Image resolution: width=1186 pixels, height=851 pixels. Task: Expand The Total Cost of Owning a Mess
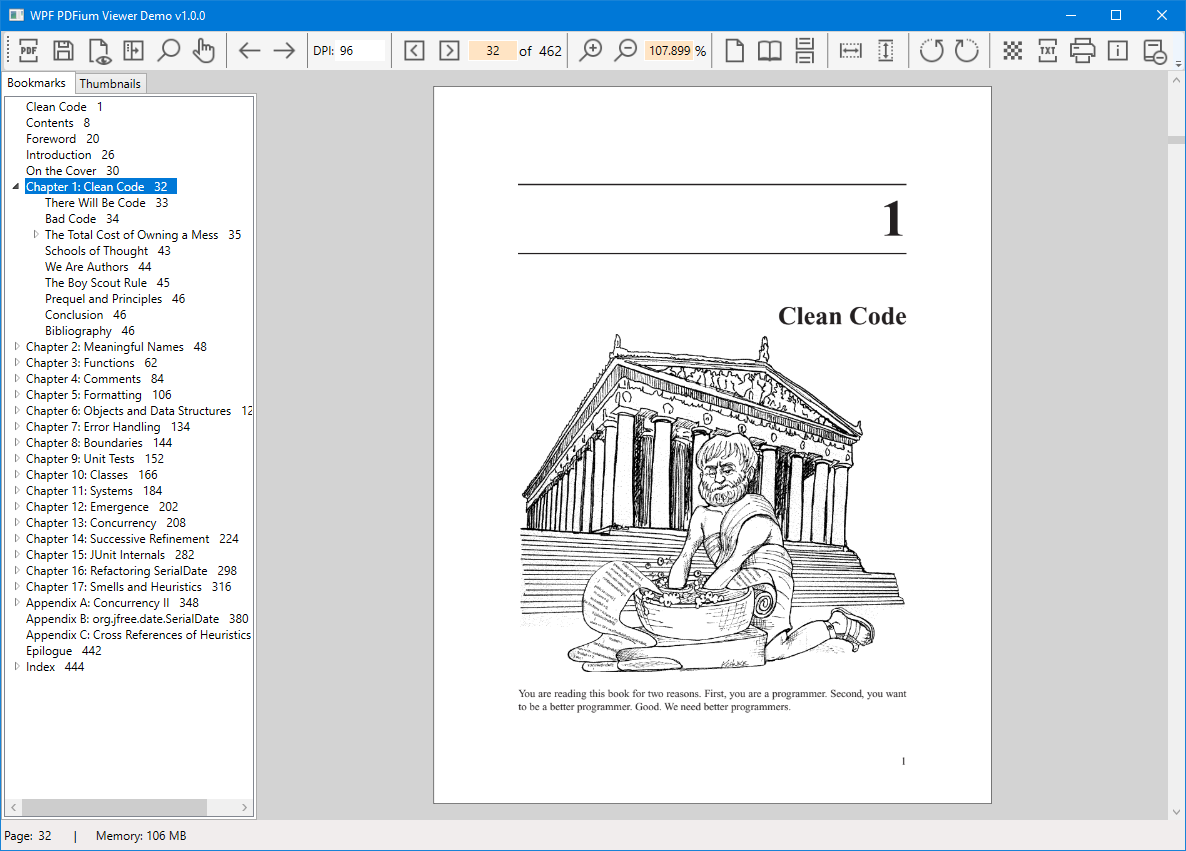tap(36, 234)
